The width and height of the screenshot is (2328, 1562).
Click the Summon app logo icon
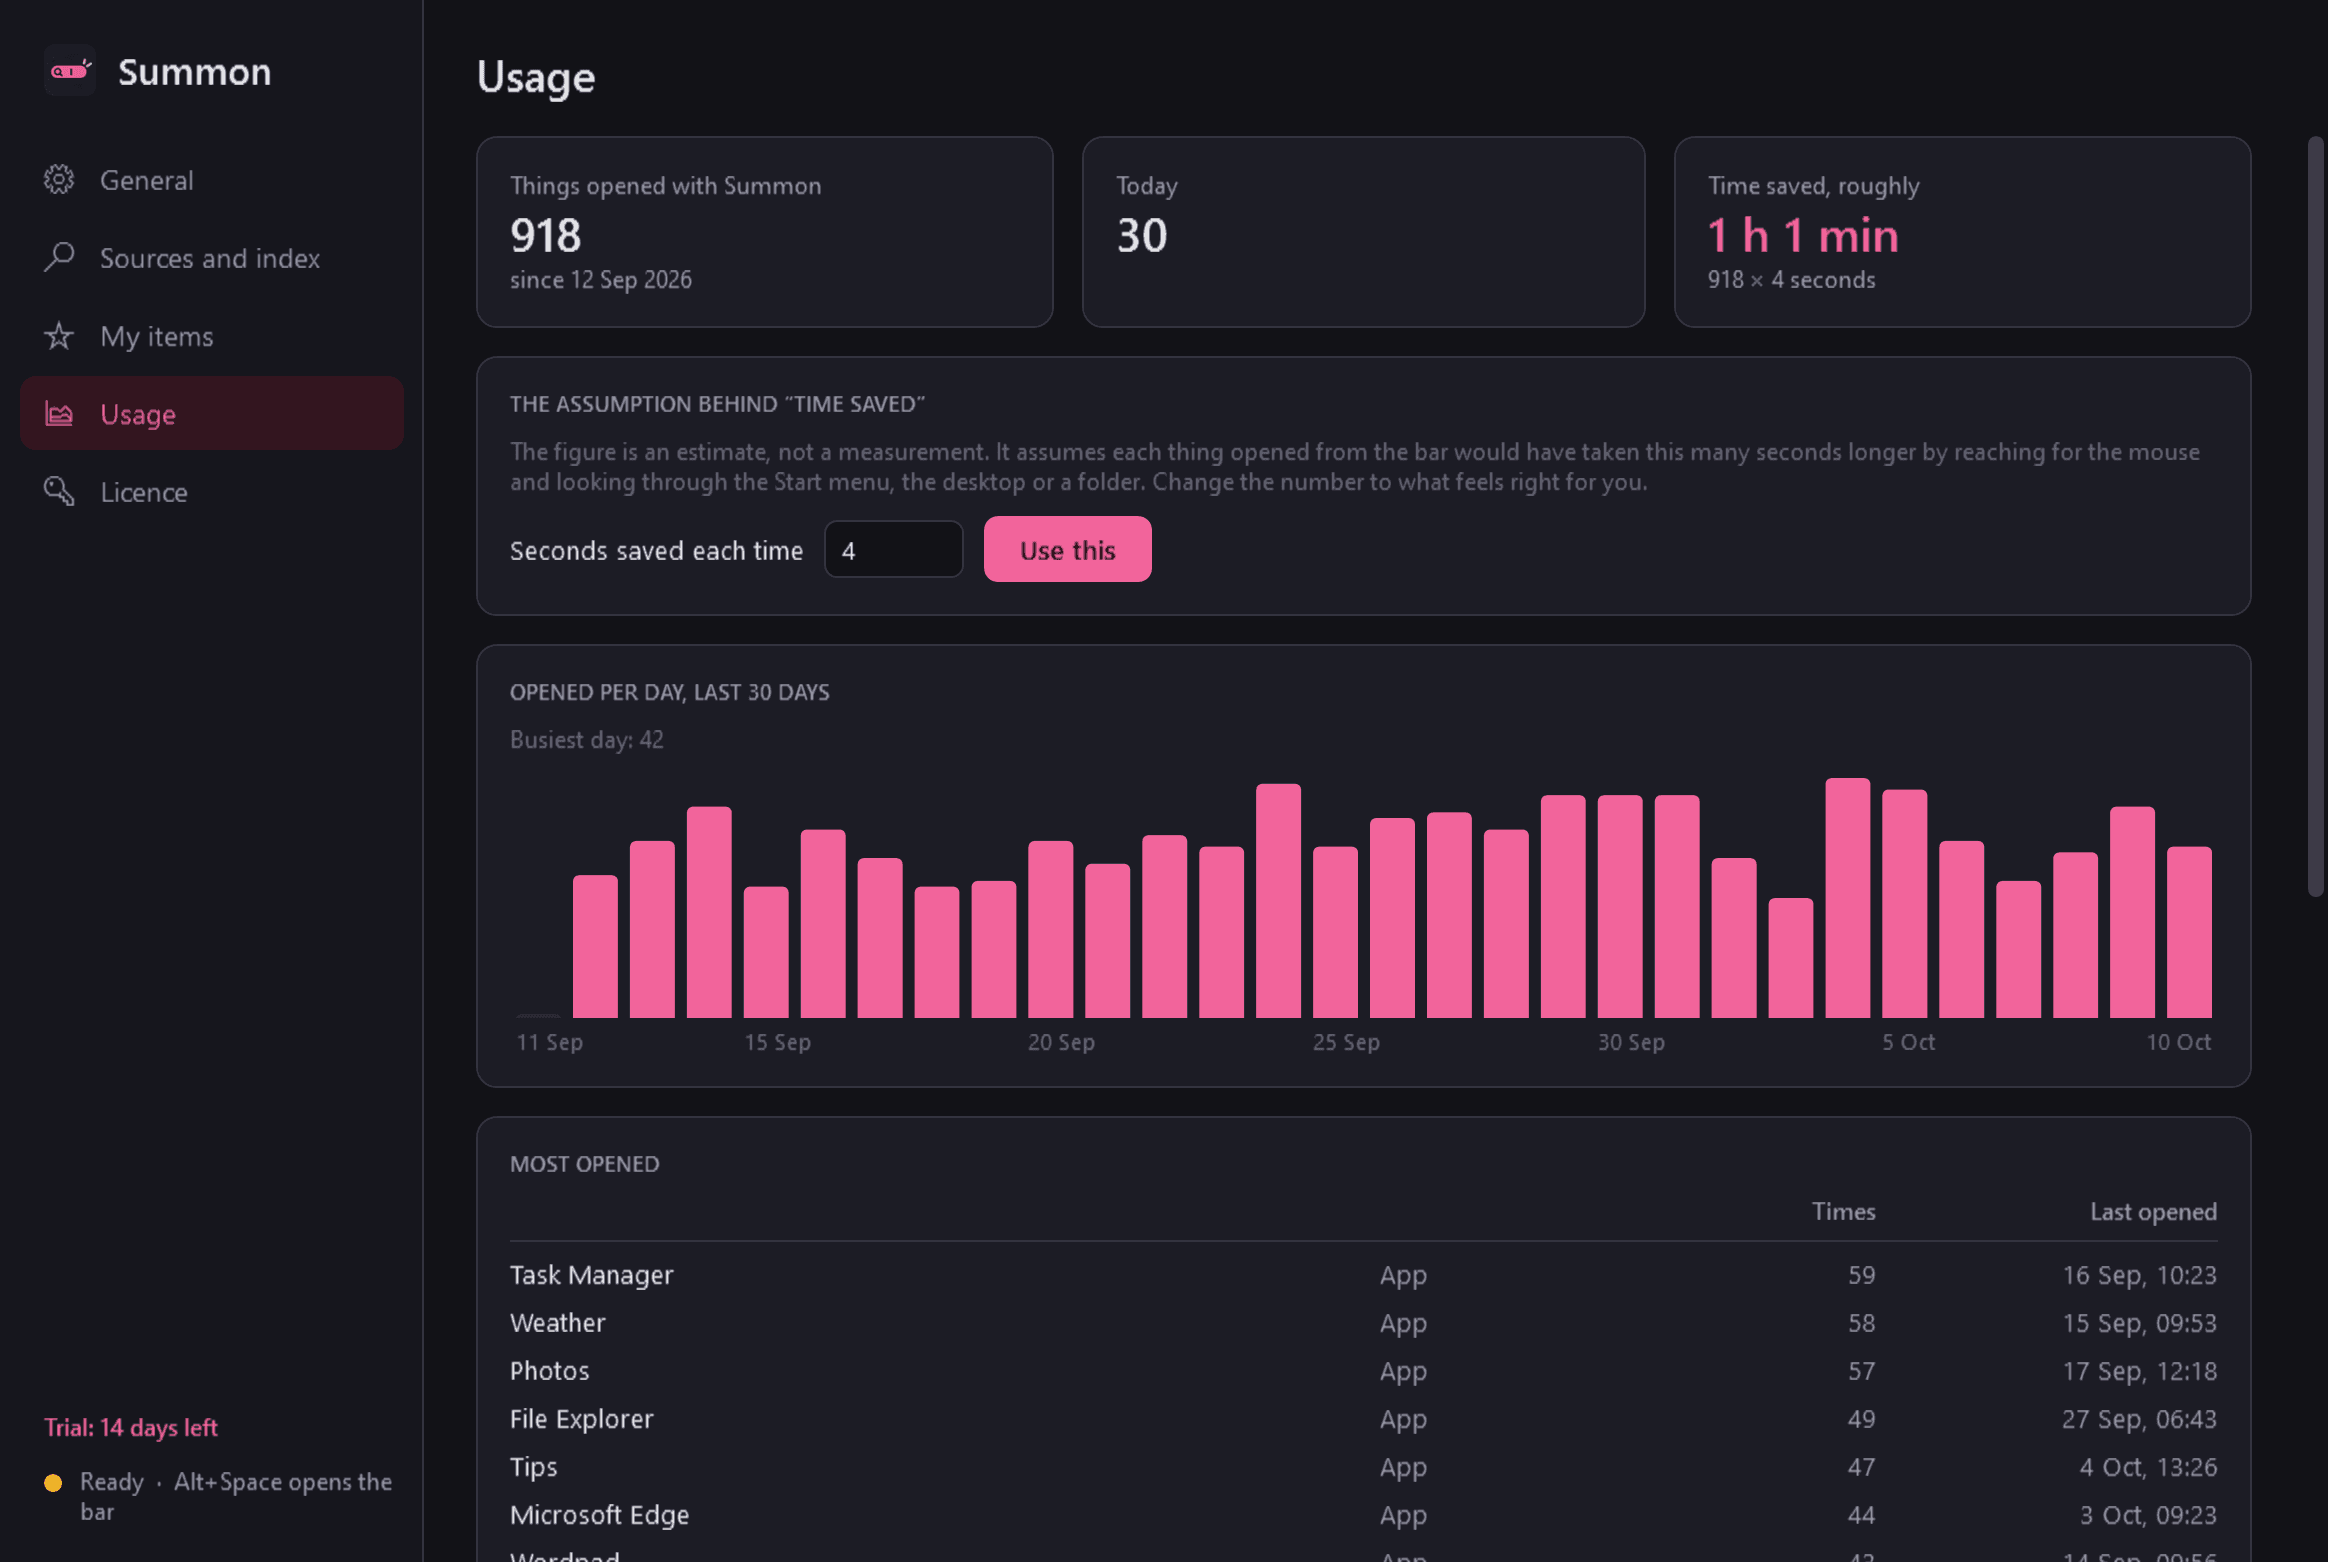[70, 71]
